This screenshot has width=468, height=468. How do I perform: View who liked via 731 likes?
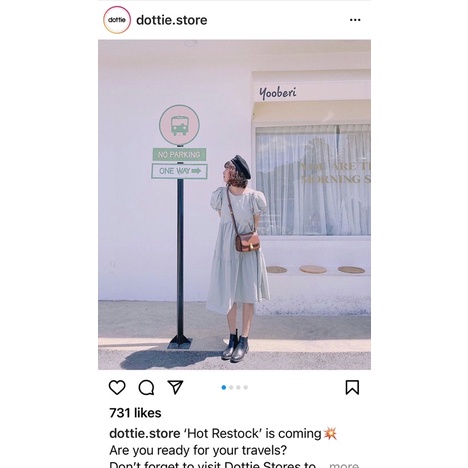pos(135,413)
